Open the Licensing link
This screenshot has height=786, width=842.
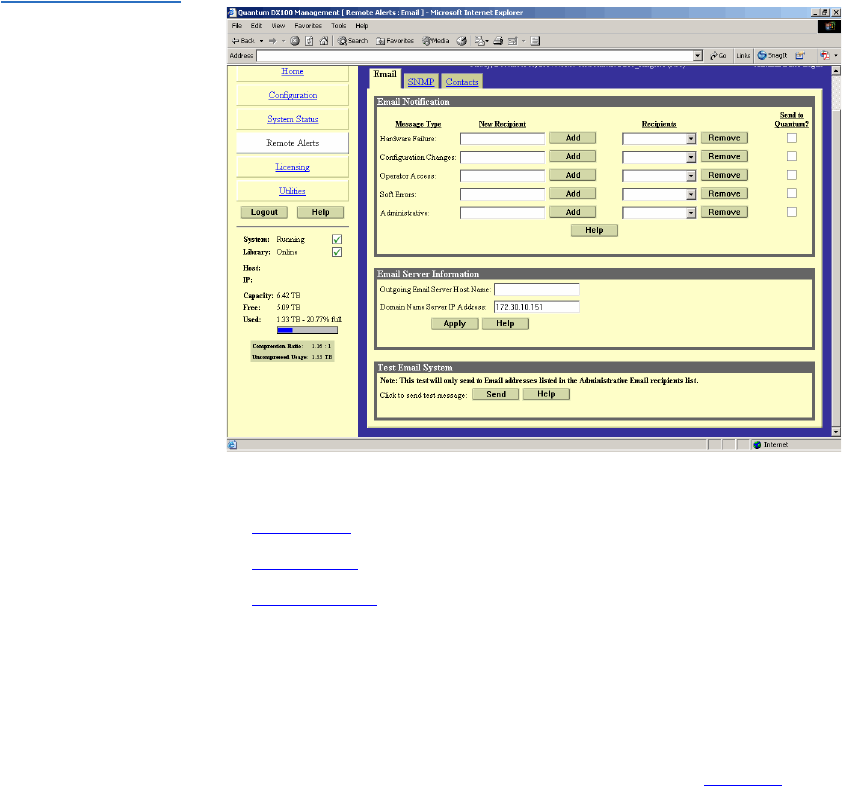point(293,167)
